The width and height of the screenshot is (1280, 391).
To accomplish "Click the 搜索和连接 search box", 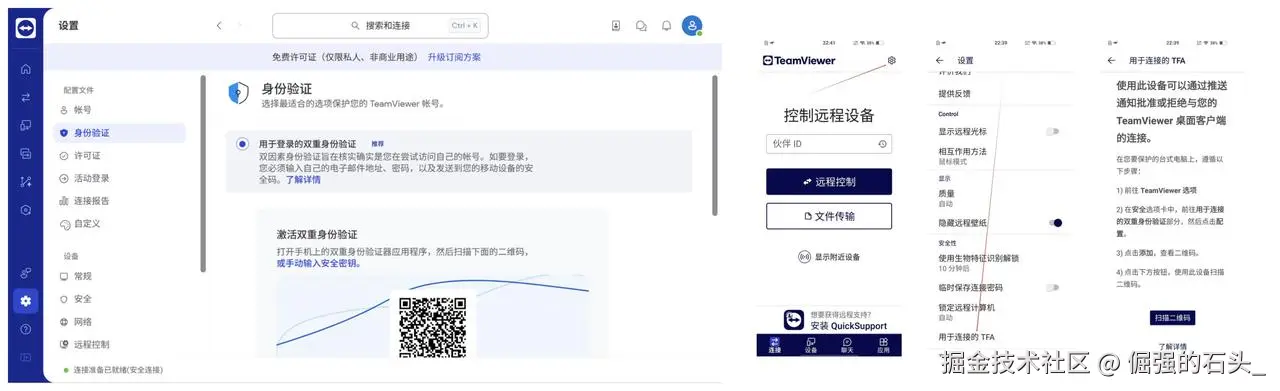I will pos(380,26).
